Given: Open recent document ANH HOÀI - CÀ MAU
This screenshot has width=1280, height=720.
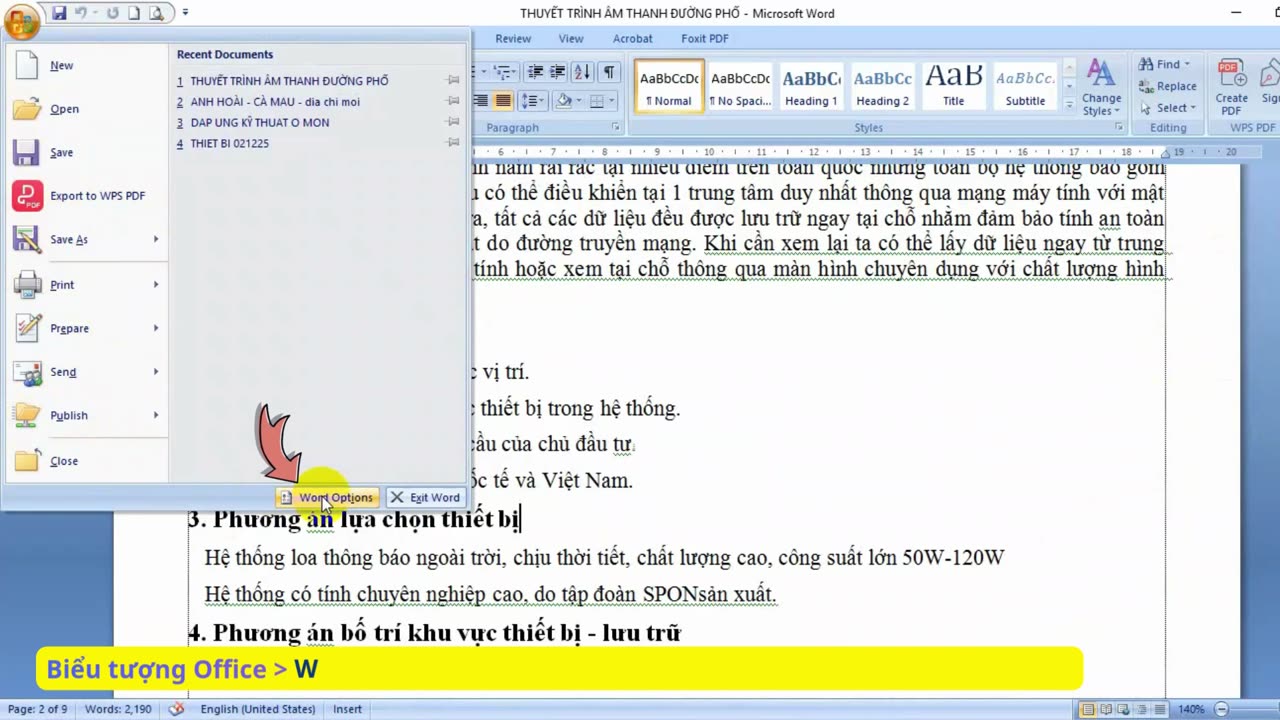Looking at the screenshot, I should click(275, 102).
